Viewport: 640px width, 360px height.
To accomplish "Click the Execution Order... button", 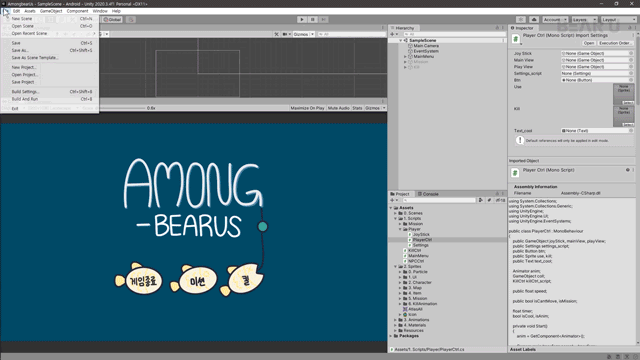I will coord(615,43).
